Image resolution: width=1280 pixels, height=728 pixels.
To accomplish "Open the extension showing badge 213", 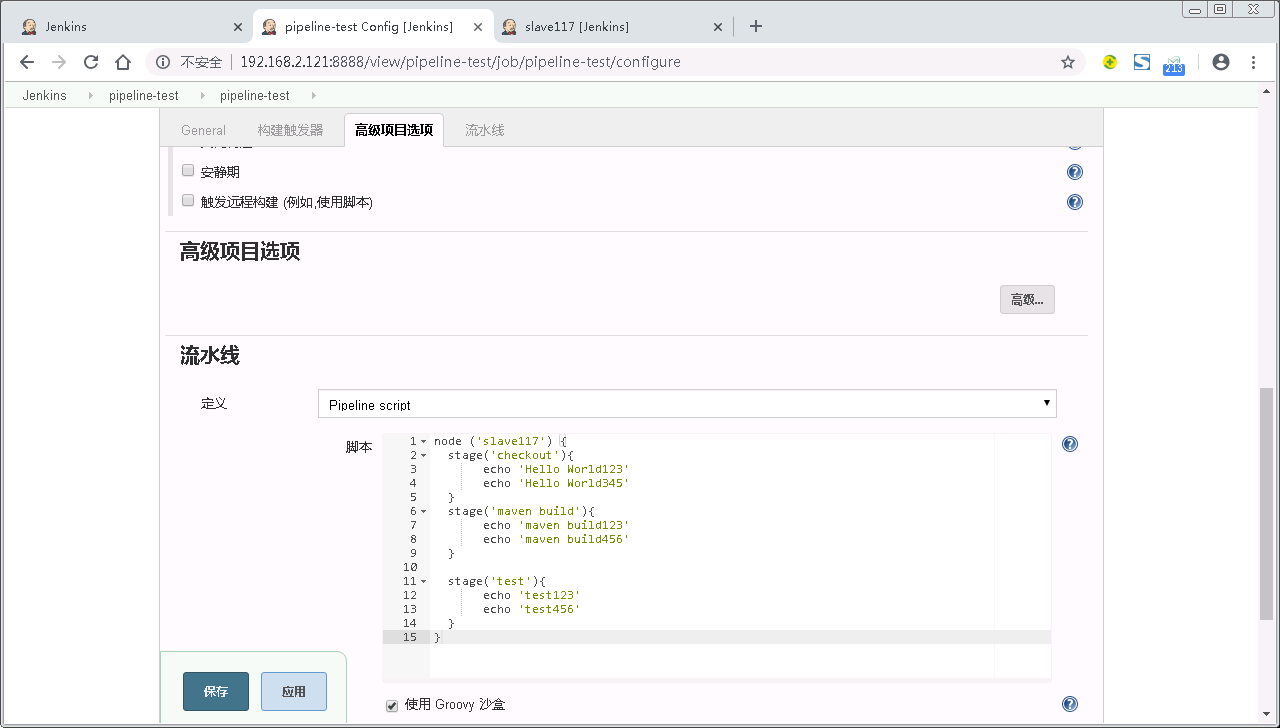I will click(x=1174, y=65).
